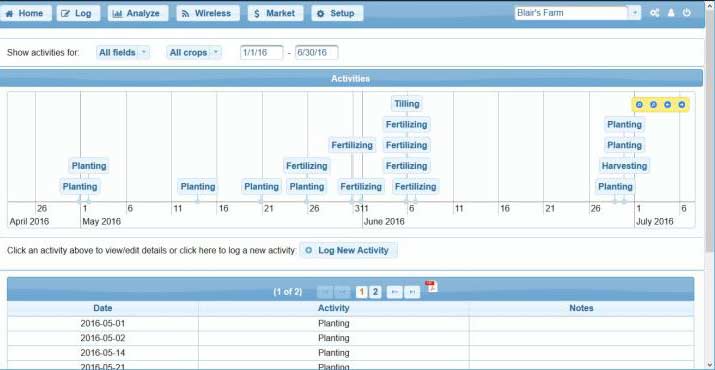This screenshot has height=370, width=715.
Task: Select the Planting activity near May 21
Action: tap(261, 186)
